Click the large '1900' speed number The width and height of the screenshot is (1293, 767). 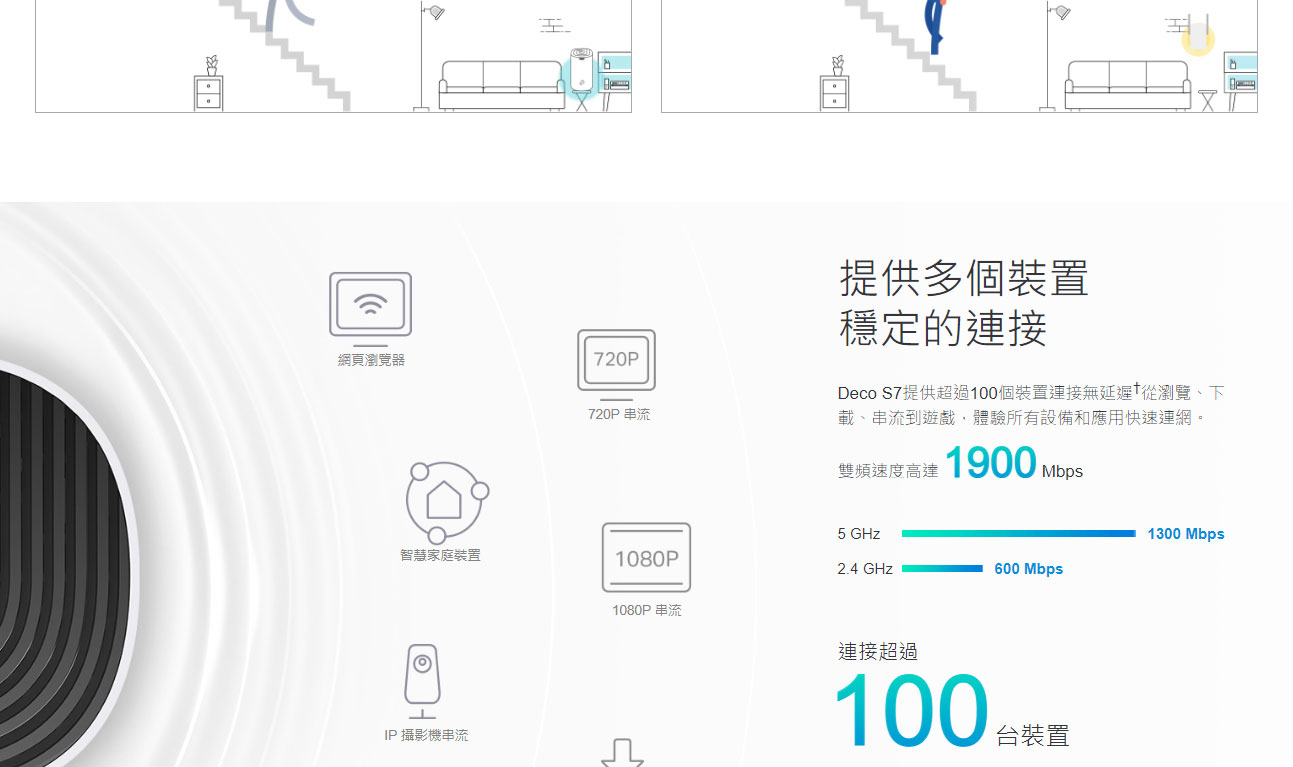click(990, 463)
